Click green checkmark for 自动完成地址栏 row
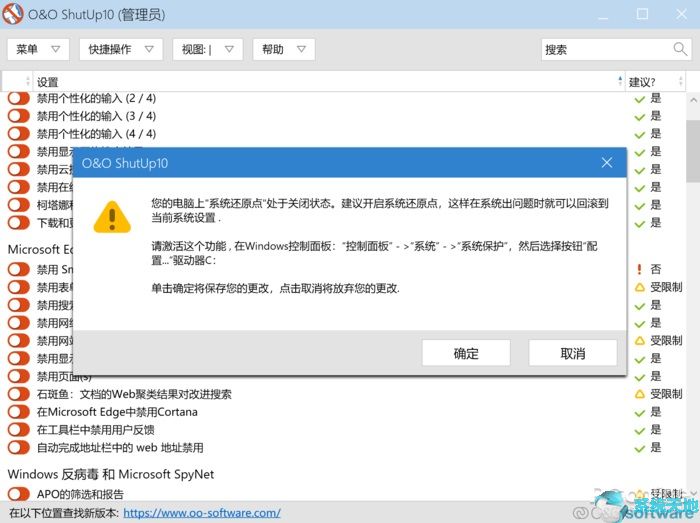 [x=640, y=448]
